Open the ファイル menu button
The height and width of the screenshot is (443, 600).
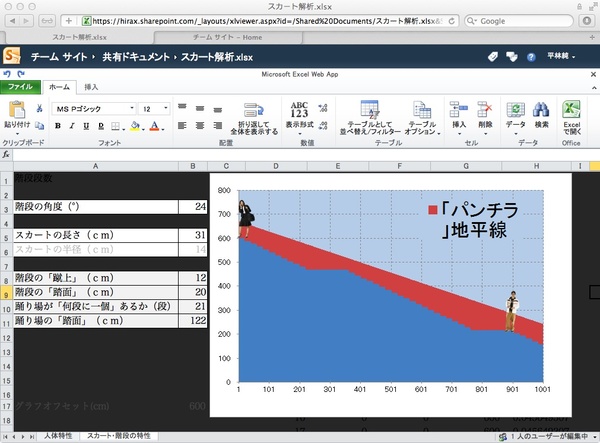tap(20, 87)
